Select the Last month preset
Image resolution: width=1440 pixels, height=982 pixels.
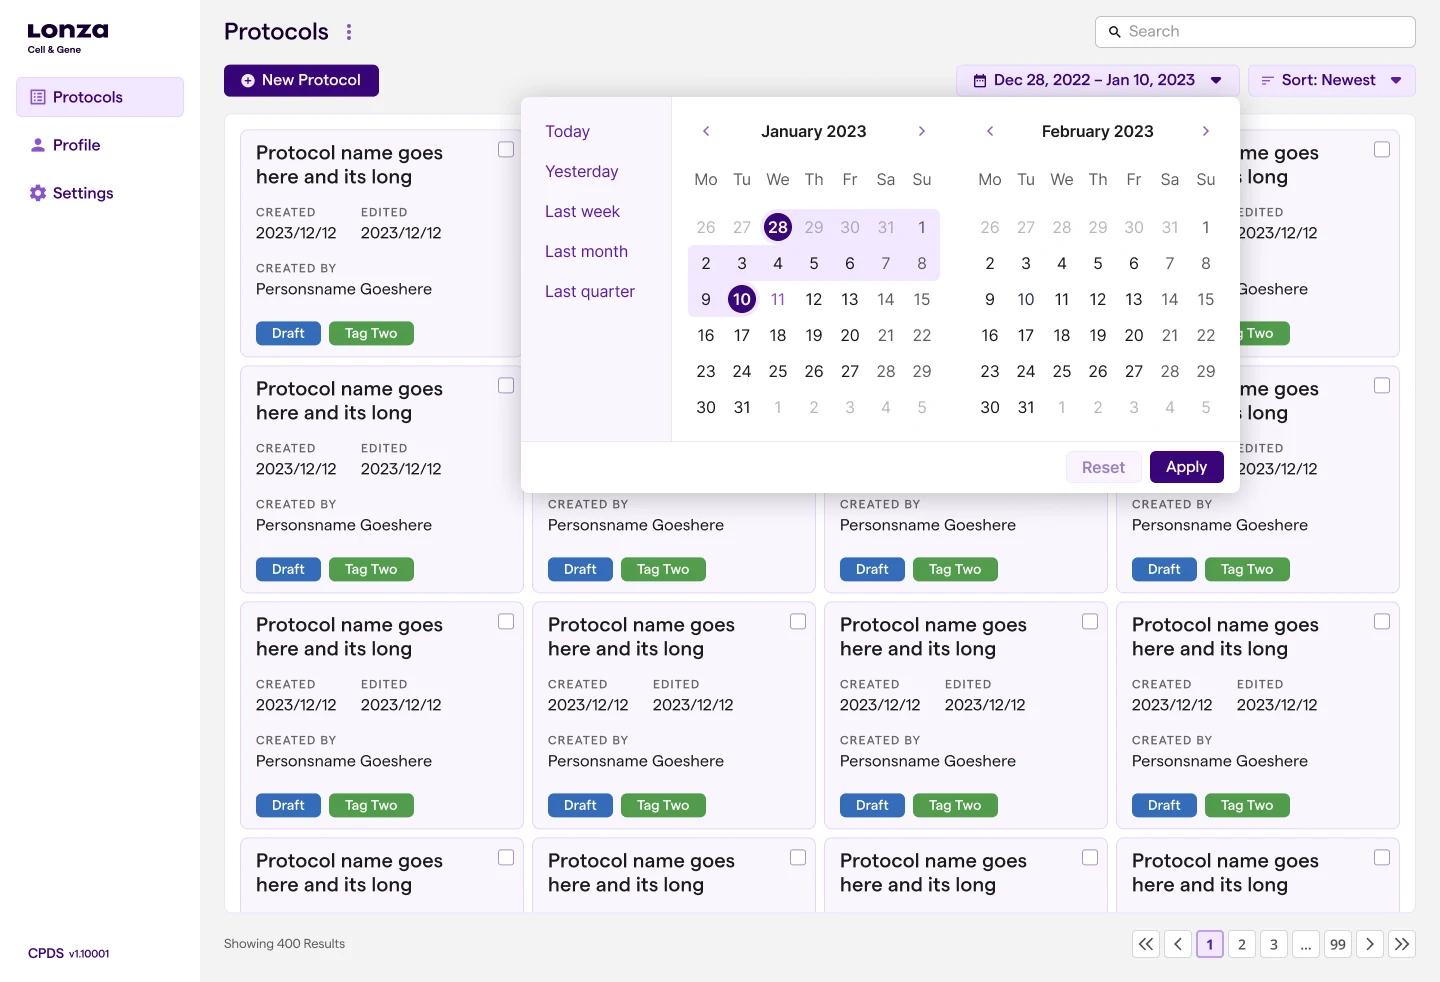point(586,252)
